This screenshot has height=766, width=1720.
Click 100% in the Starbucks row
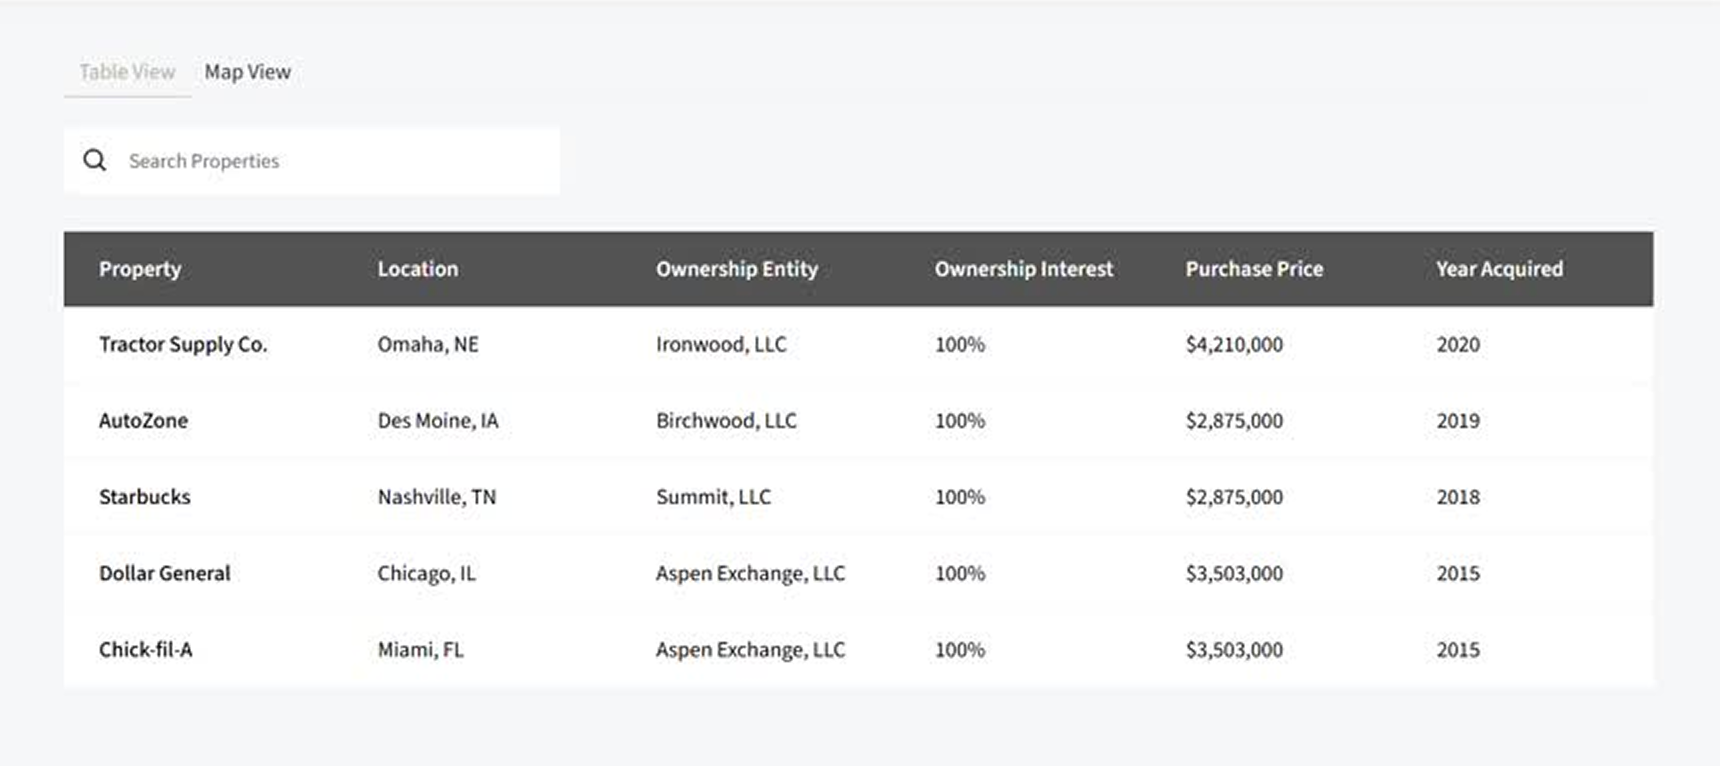coord(960,497)
